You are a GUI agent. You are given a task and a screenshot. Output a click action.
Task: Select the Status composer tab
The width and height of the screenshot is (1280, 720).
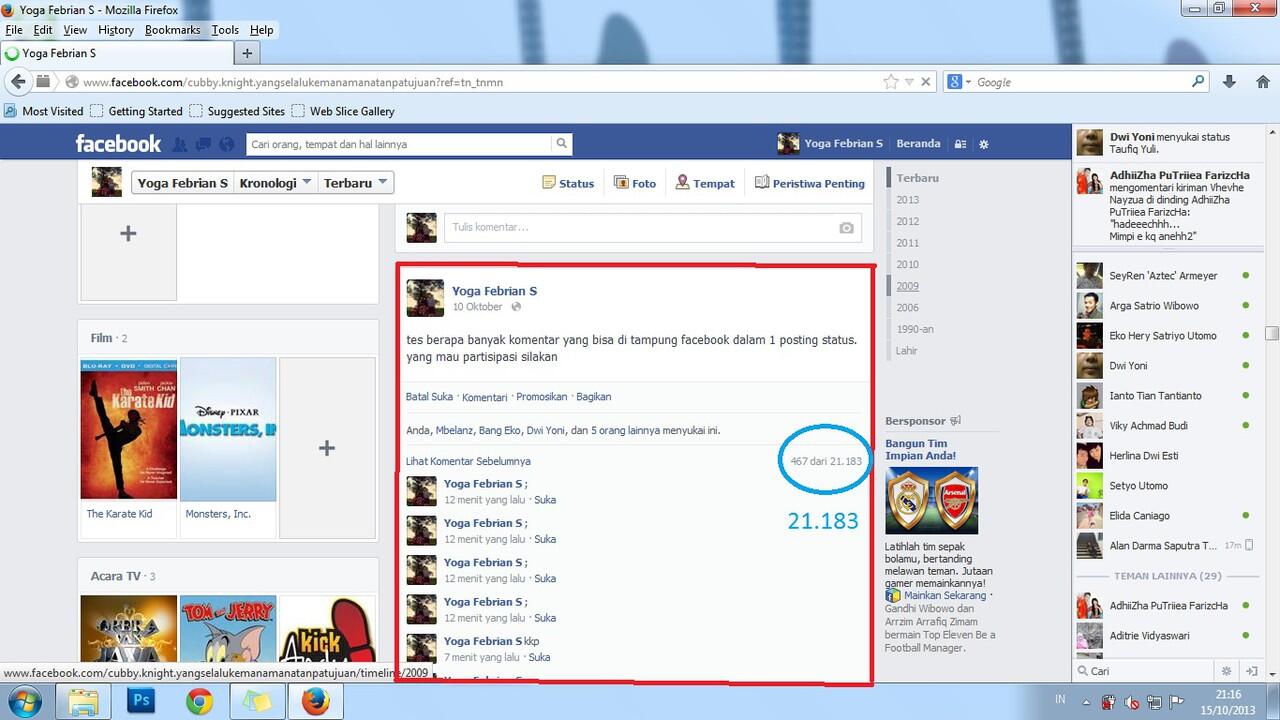(x=568, y=183)
